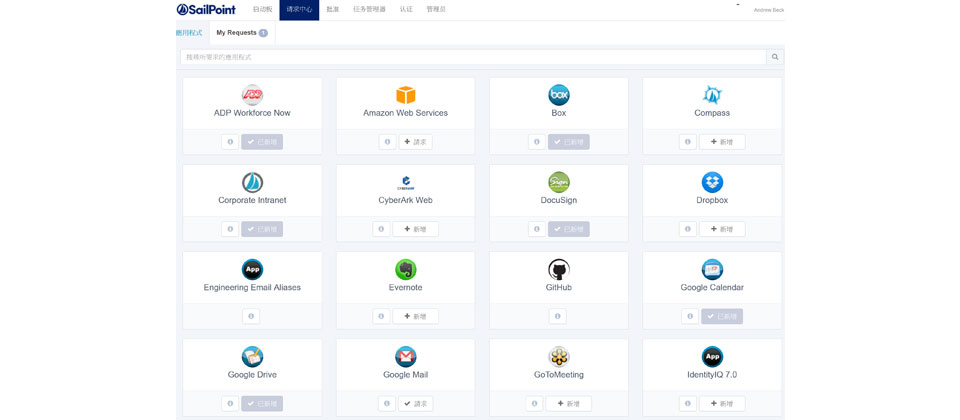This screenshot has width=960, height=420.
Task: View info for CyberArk Web
Action: coord(381,229)
